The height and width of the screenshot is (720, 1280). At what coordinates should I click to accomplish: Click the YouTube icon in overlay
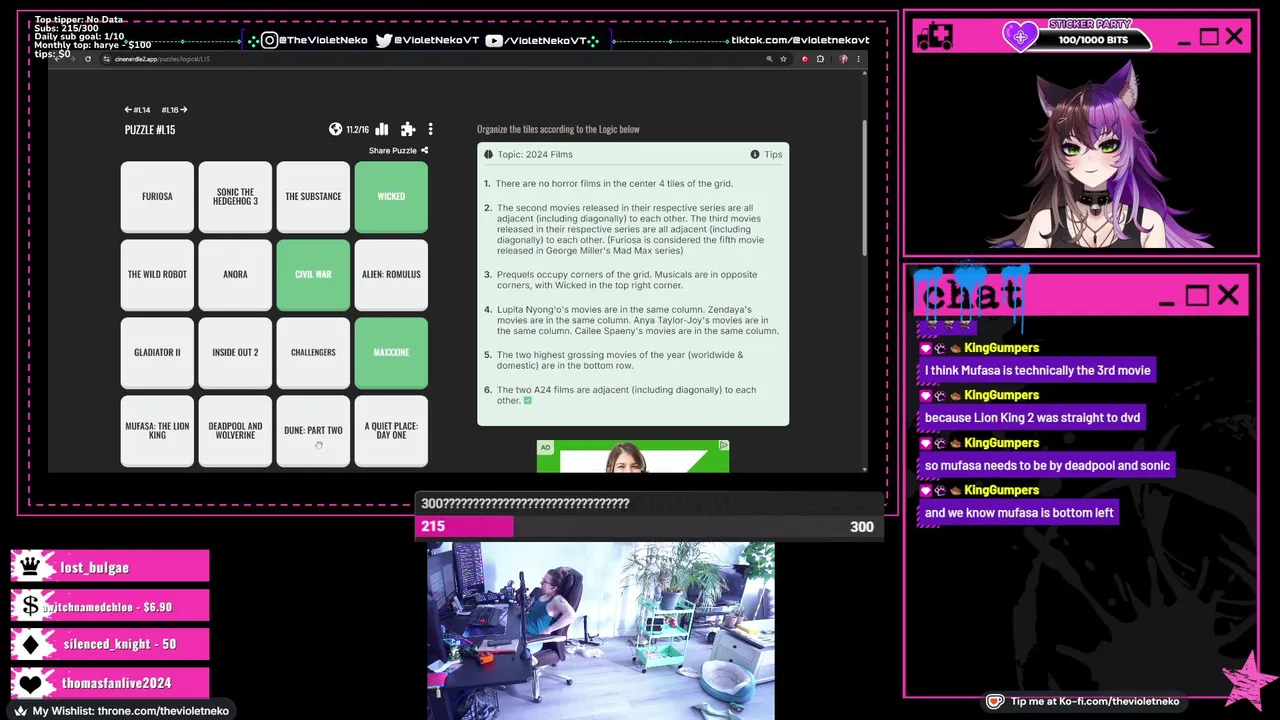point(494,40)
